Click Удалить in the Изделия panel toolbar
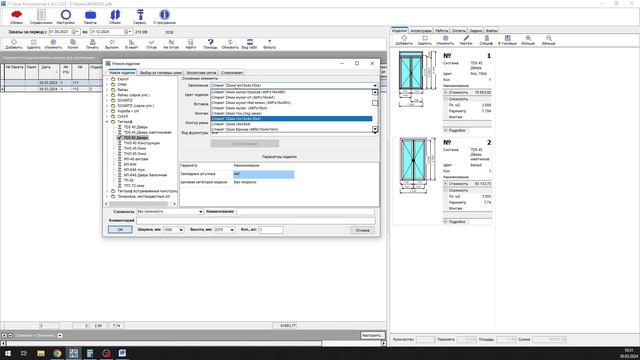The height and width of the screenshot is (360, 640). [425, 40]
